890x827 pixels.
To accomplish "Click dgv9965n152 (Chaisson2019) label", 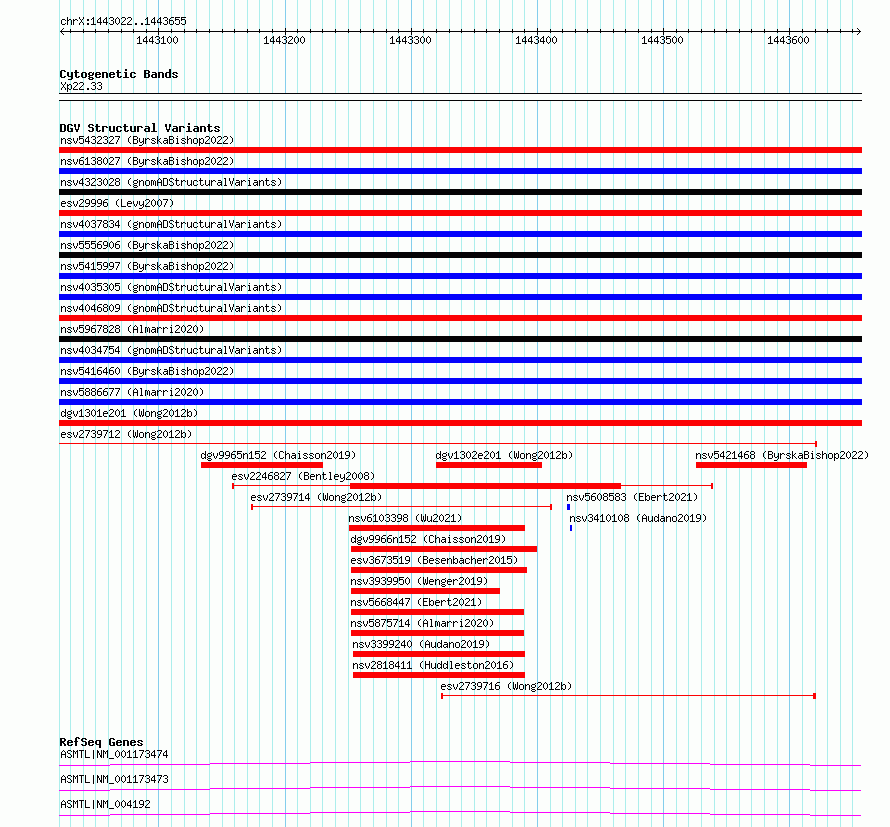I will [x=278, y=455].
